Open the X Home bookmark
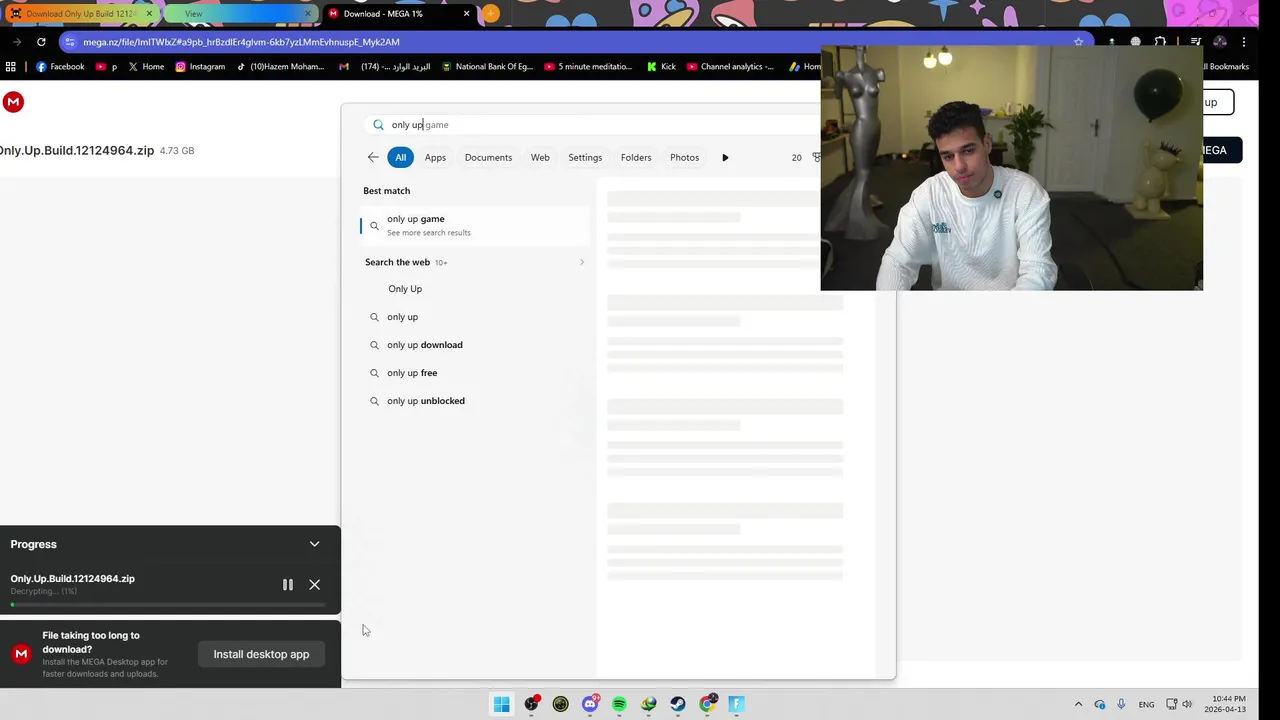The image size is (1280, 720). coord(145,67)
